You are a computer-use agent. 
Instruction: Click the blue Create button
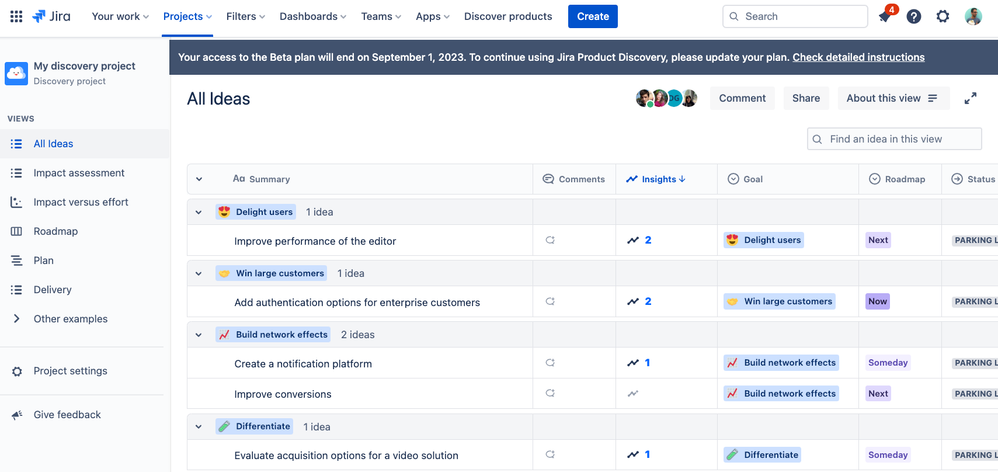593,17
